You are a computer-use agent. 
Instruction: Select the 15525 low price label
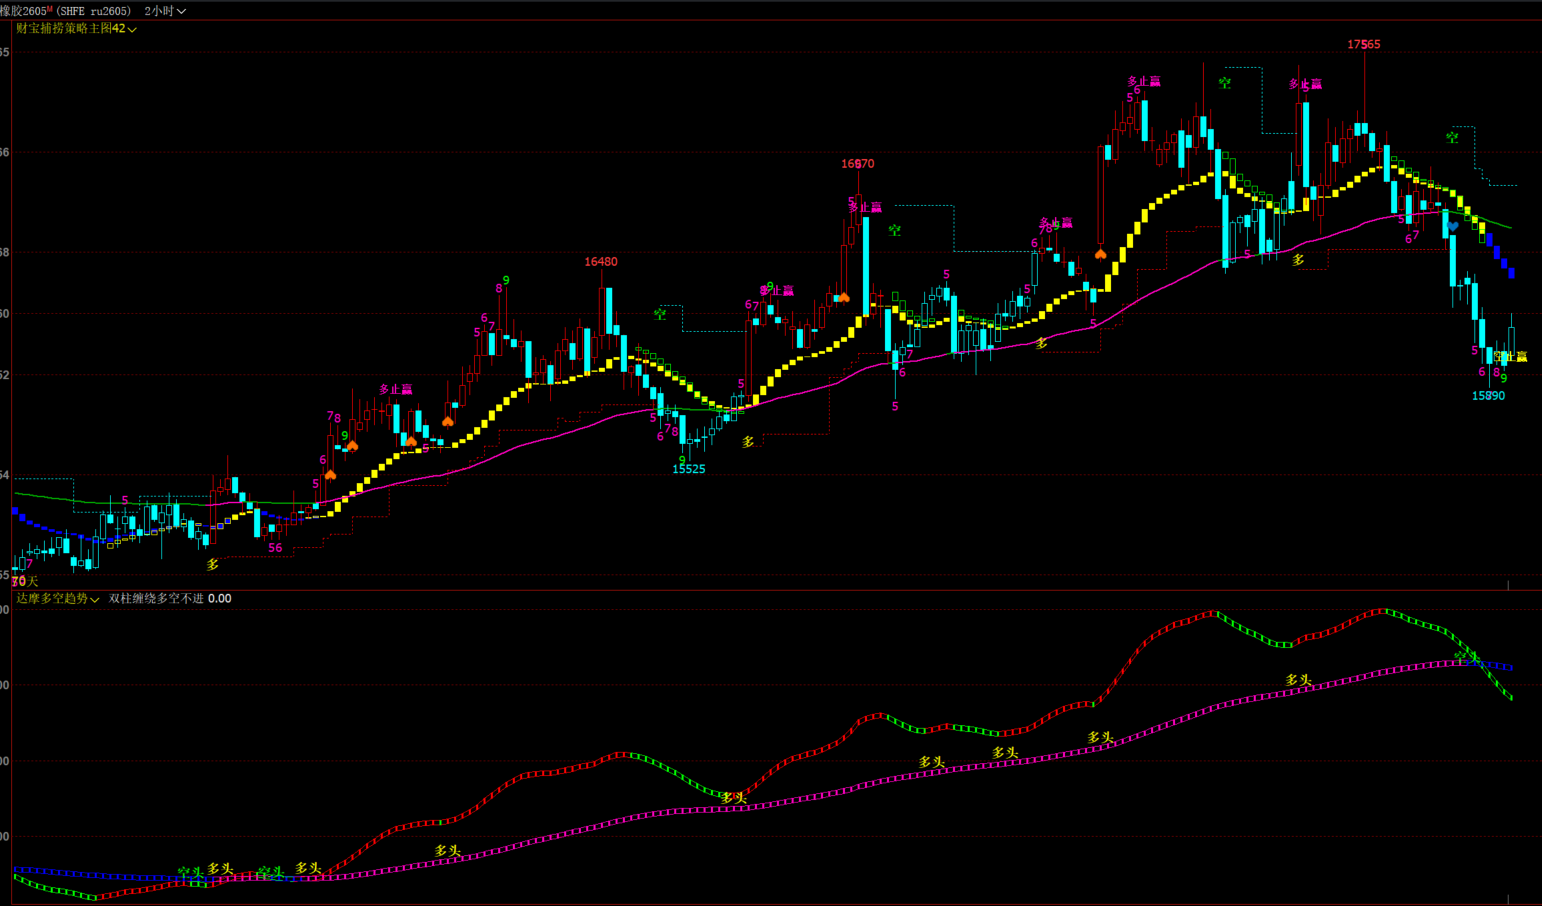coord(688,469)
